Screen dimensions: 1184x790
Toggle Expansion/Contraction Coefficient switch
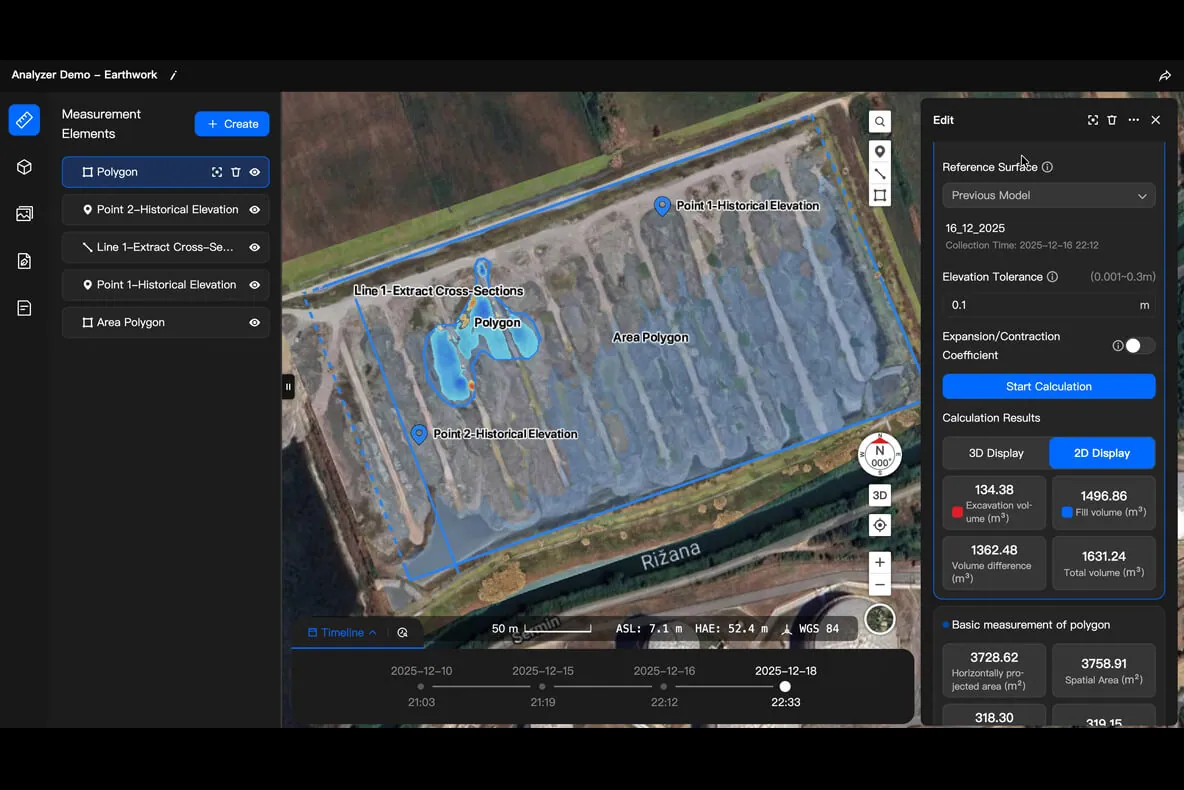[x=1139, y=346]
